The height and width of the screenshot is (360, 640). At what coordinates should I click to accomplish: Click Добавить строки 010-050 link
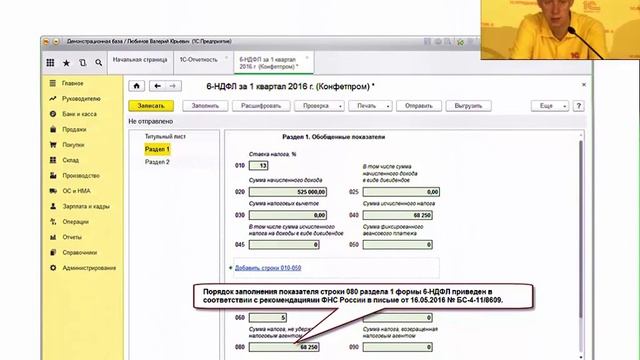(x=268, y=268)
